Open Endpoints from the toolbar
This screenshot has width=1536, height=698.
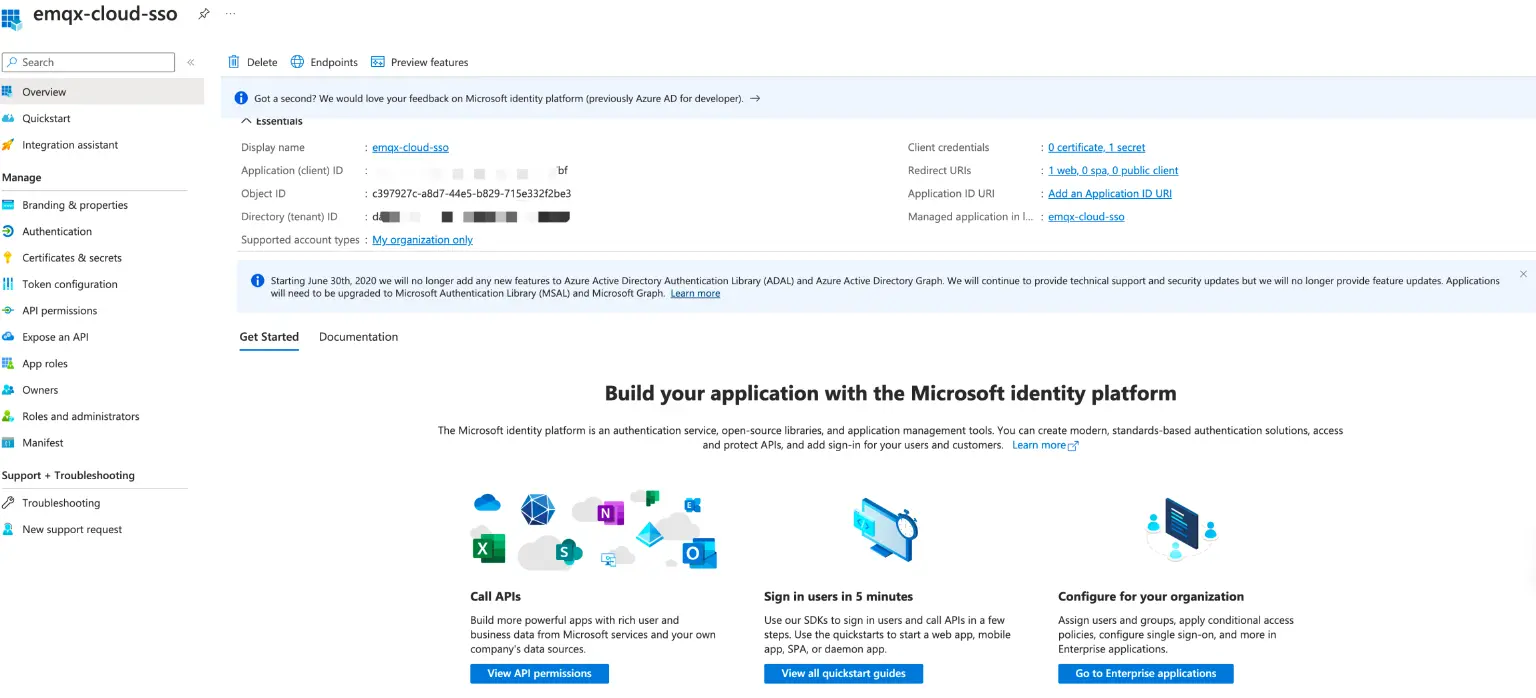[x=324, y=61]
